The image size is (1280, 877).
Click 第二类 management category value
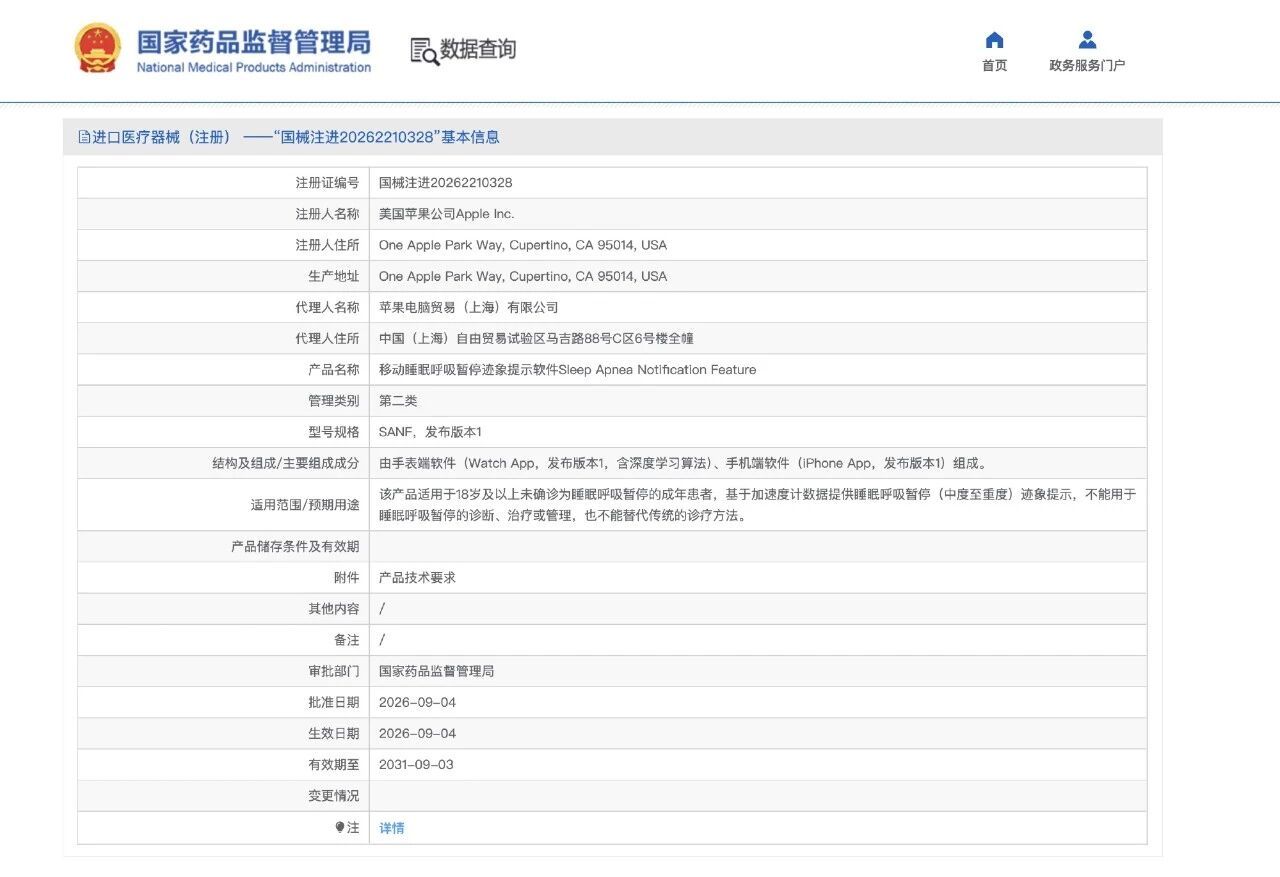pos(398,400)
